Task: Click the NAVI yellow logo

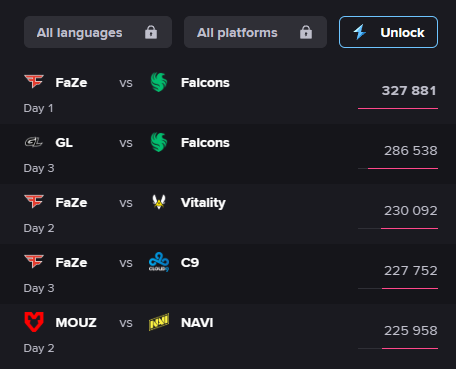Action: pyautogui.click(x=159, y=322)
